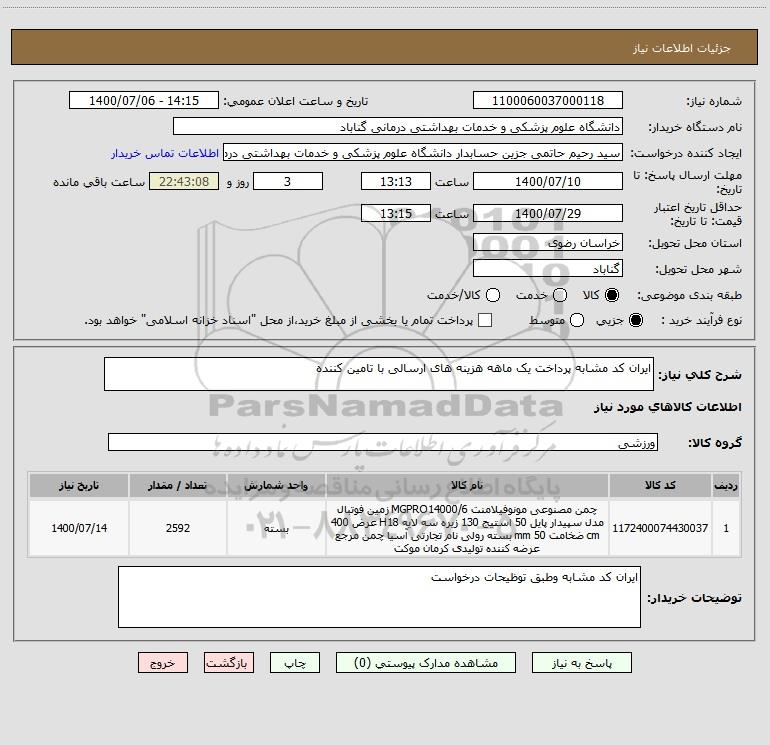This screenshot has height=745, width=770.
Task: Open اطلاعات تماس خریدار link
Action: click(x=165, y=153)
